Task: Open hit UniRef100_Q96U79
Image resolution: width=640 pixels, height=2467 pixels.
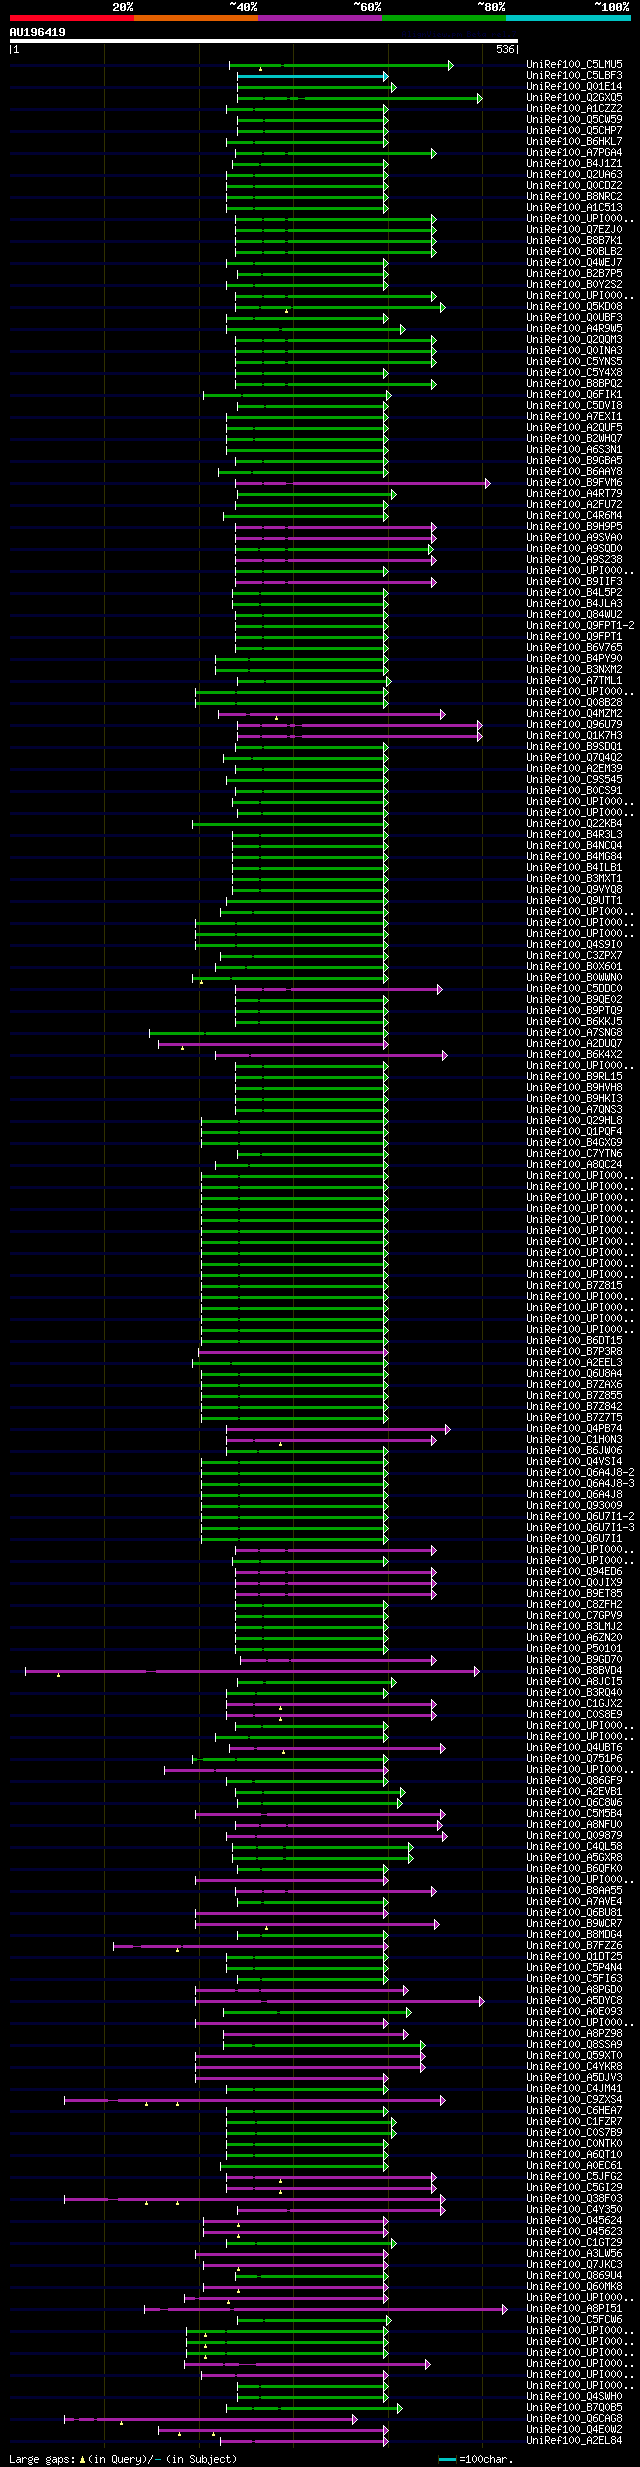Action: click(x=574, y=725)
